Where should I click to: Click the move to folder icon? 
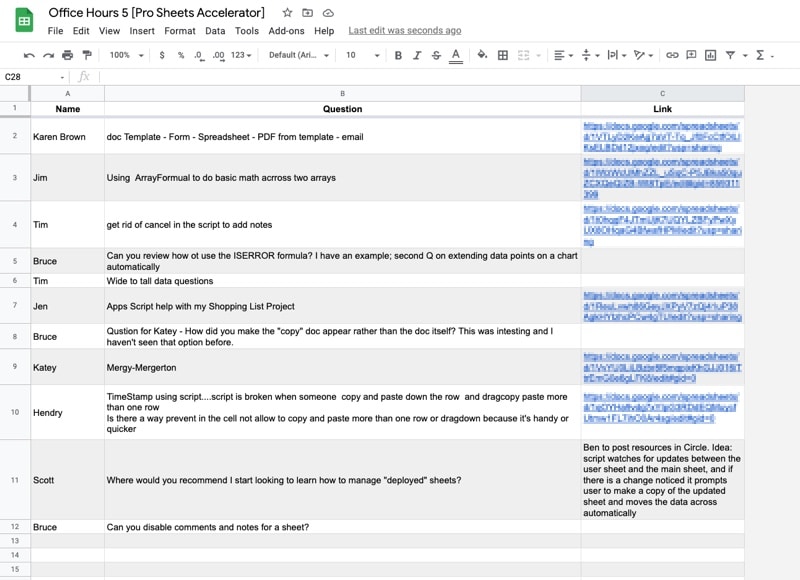(307, 13)
